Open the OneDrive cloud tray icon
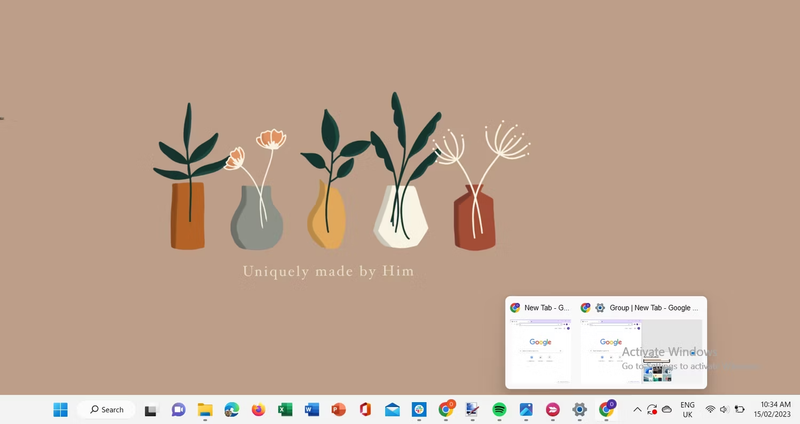 (x=666, y=409)
